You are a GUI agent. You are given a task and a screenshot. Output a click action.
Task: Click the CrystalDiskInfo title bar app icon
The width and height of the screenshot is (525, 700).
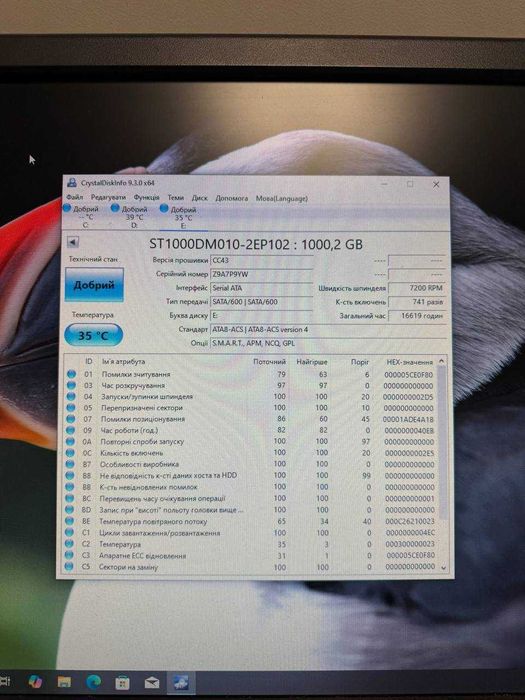click(71, 182)
